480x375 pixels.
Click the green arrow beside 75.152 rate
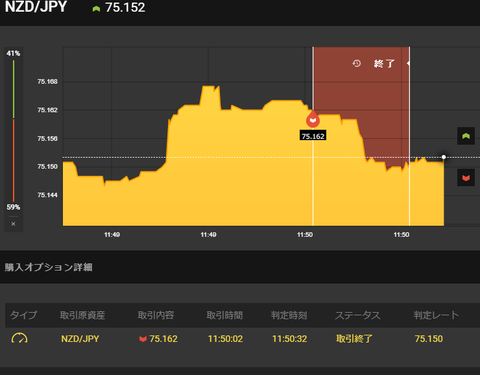96,9
